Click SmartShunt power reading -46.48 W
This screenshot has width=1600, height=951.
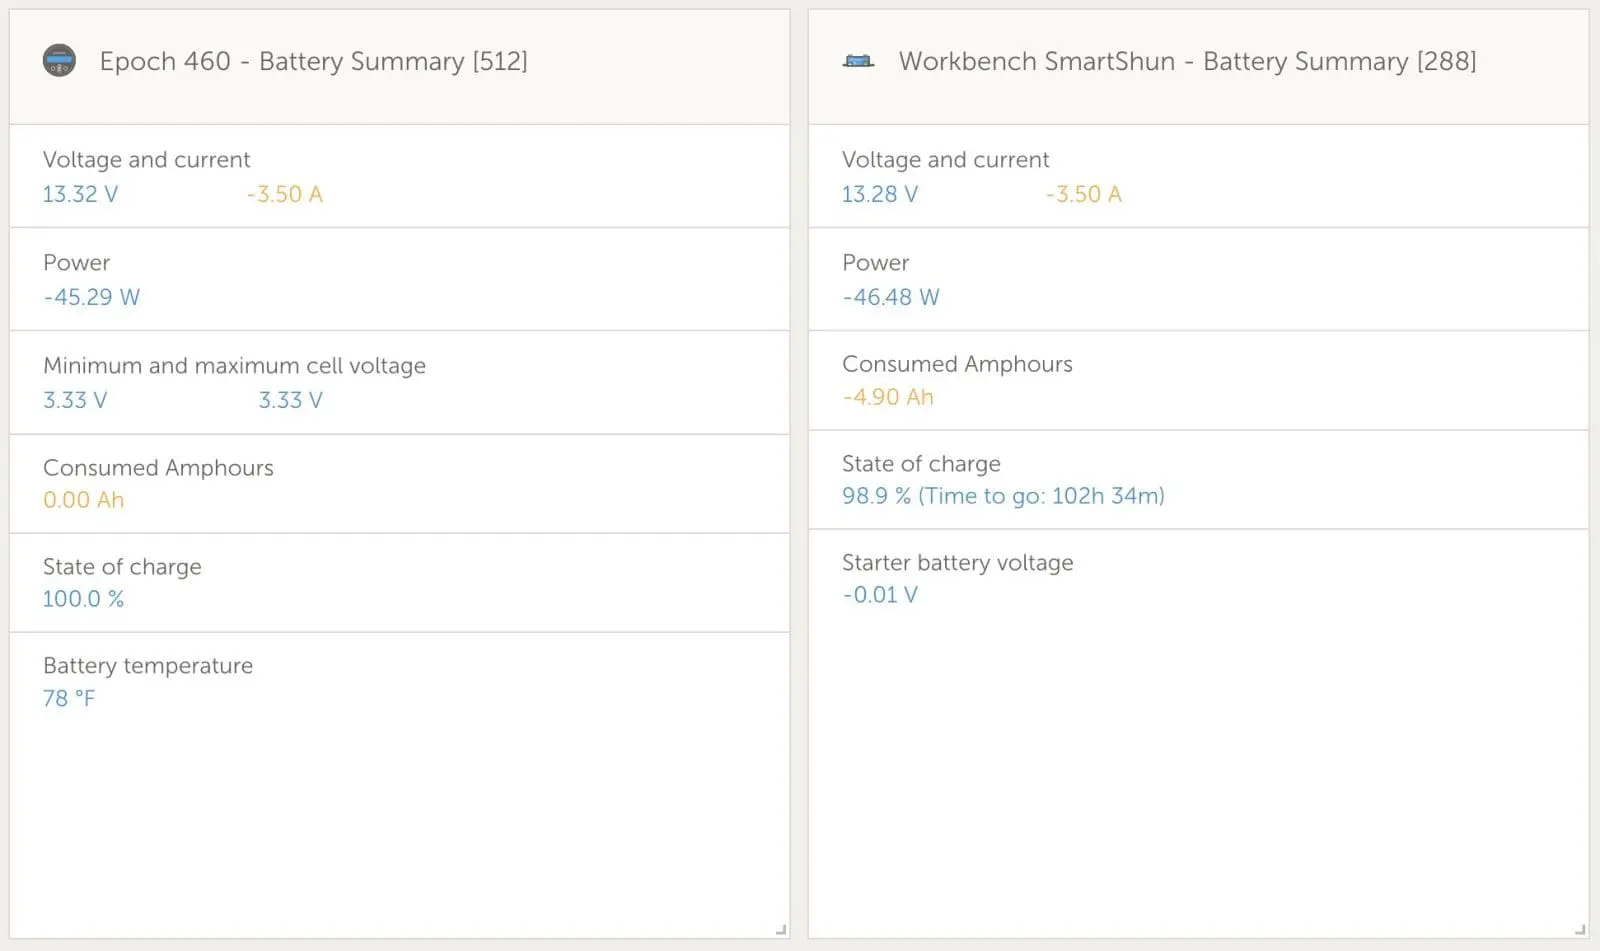[891, 297]
